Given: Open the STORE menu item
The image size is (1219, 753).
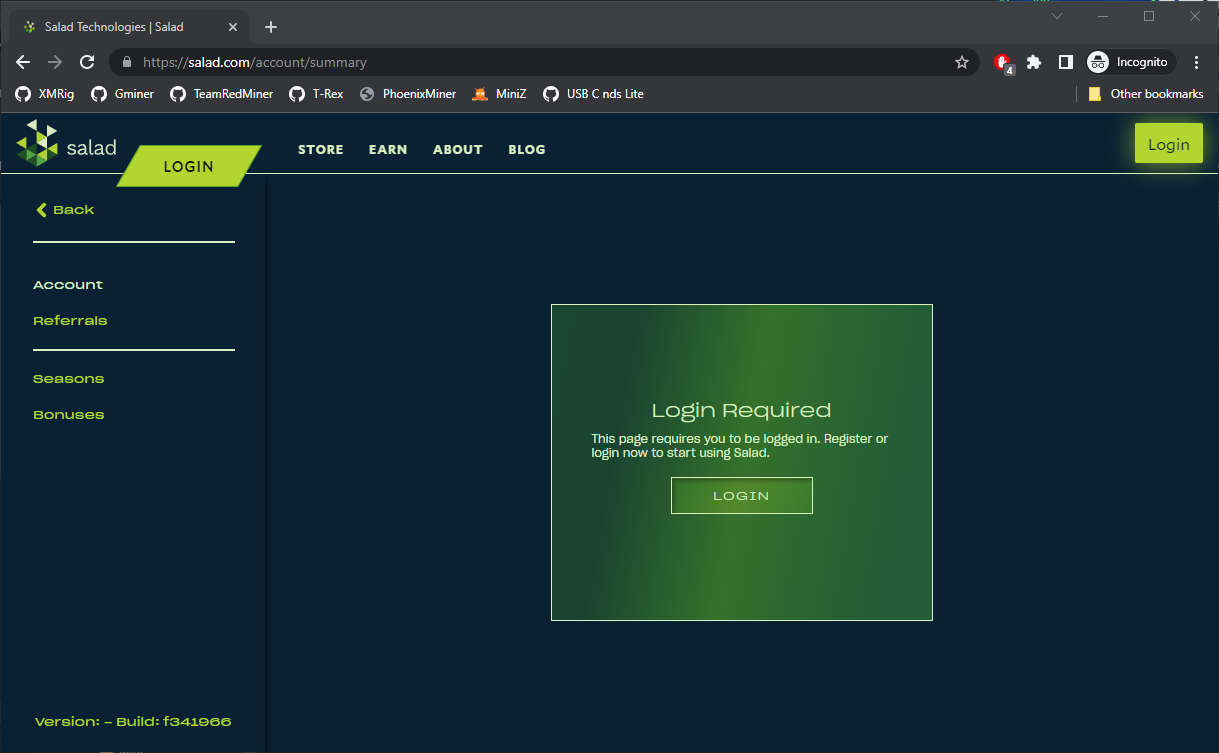Looking at the screenshot, I should click(x=321, y=149).
